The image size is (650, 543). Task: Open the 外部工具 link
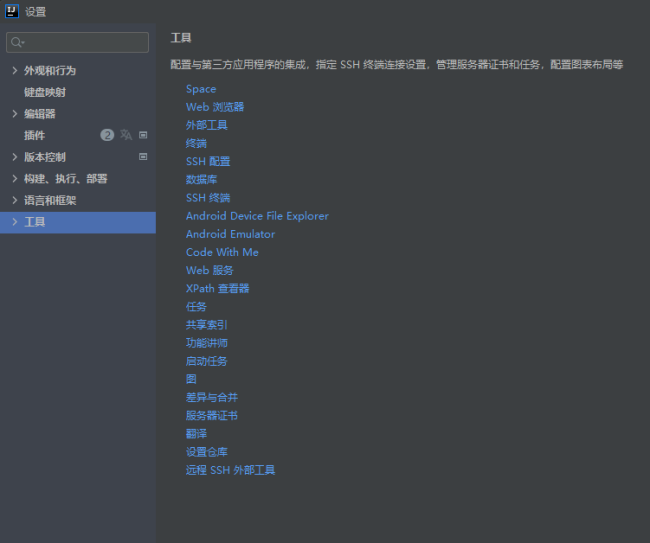(206, 125)
